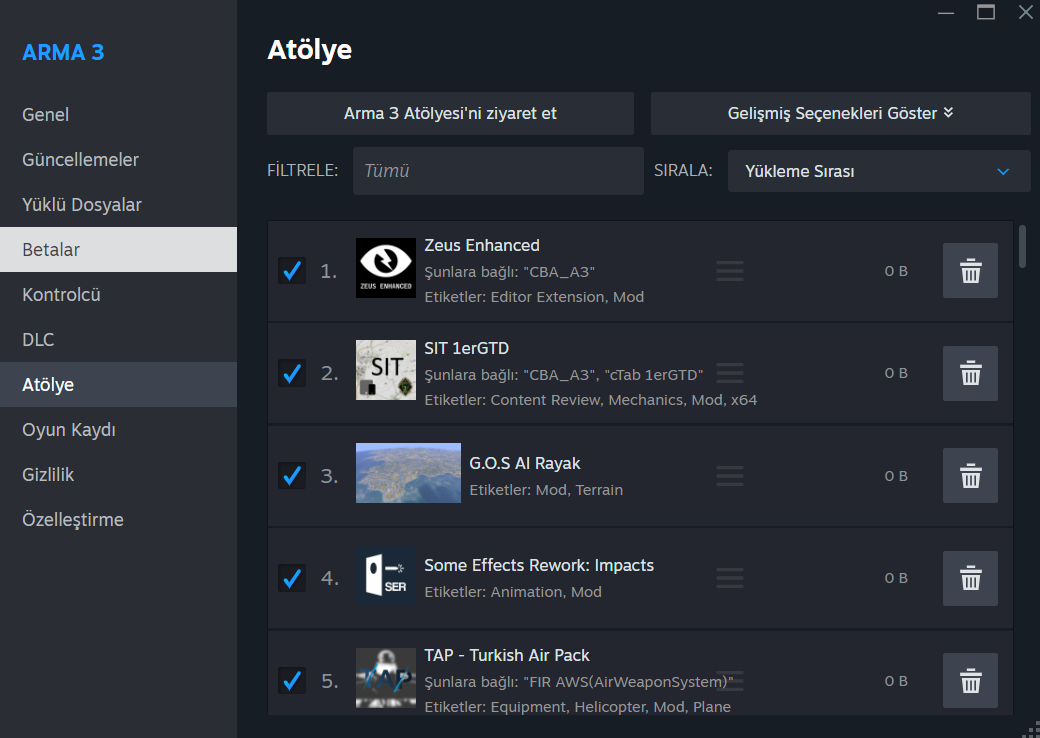The image size is (1040, 738).
Task: Open Oyun Kaydı tab
Action: pyautogui.click(x=118, y=430)
